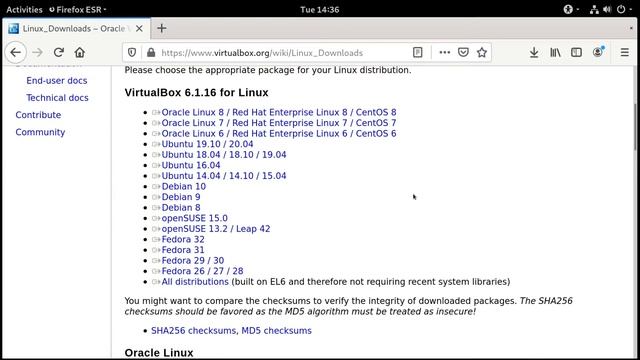Open the clock and calendar panel
This screenshot has height=360, width=640.
coord(320,9)
